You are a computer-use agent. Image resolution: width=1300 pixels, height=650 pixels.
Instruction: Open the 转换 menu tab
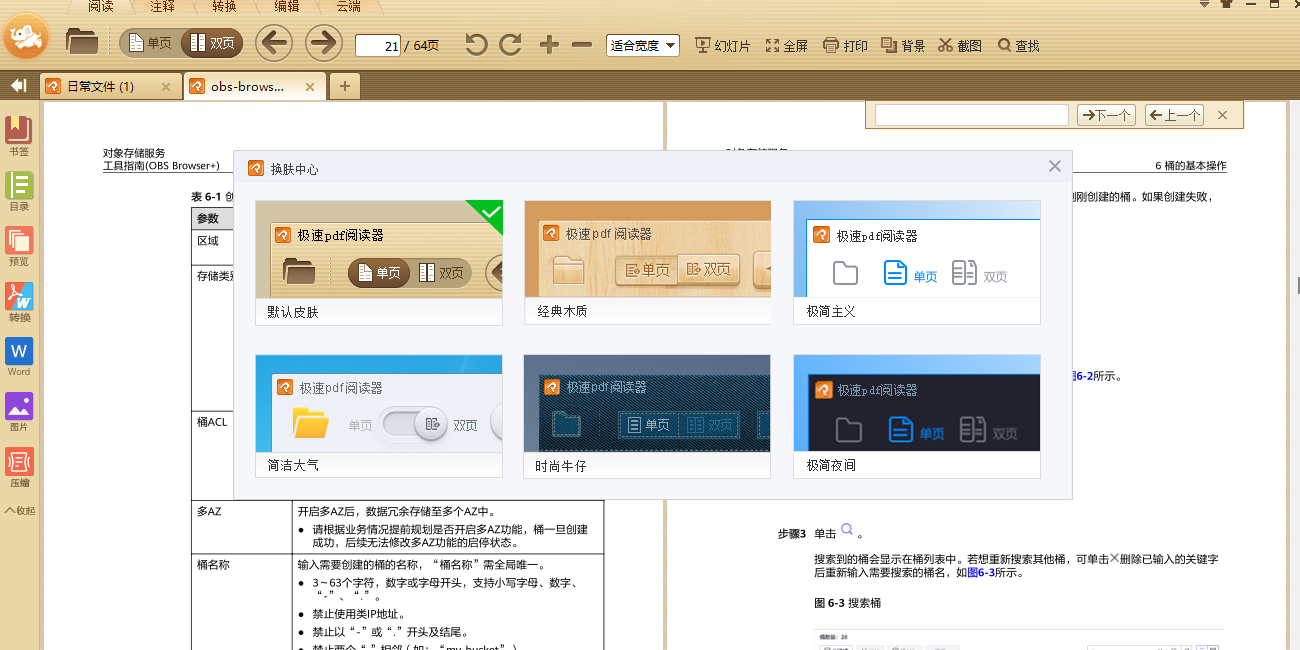click(x=224, y=6)
